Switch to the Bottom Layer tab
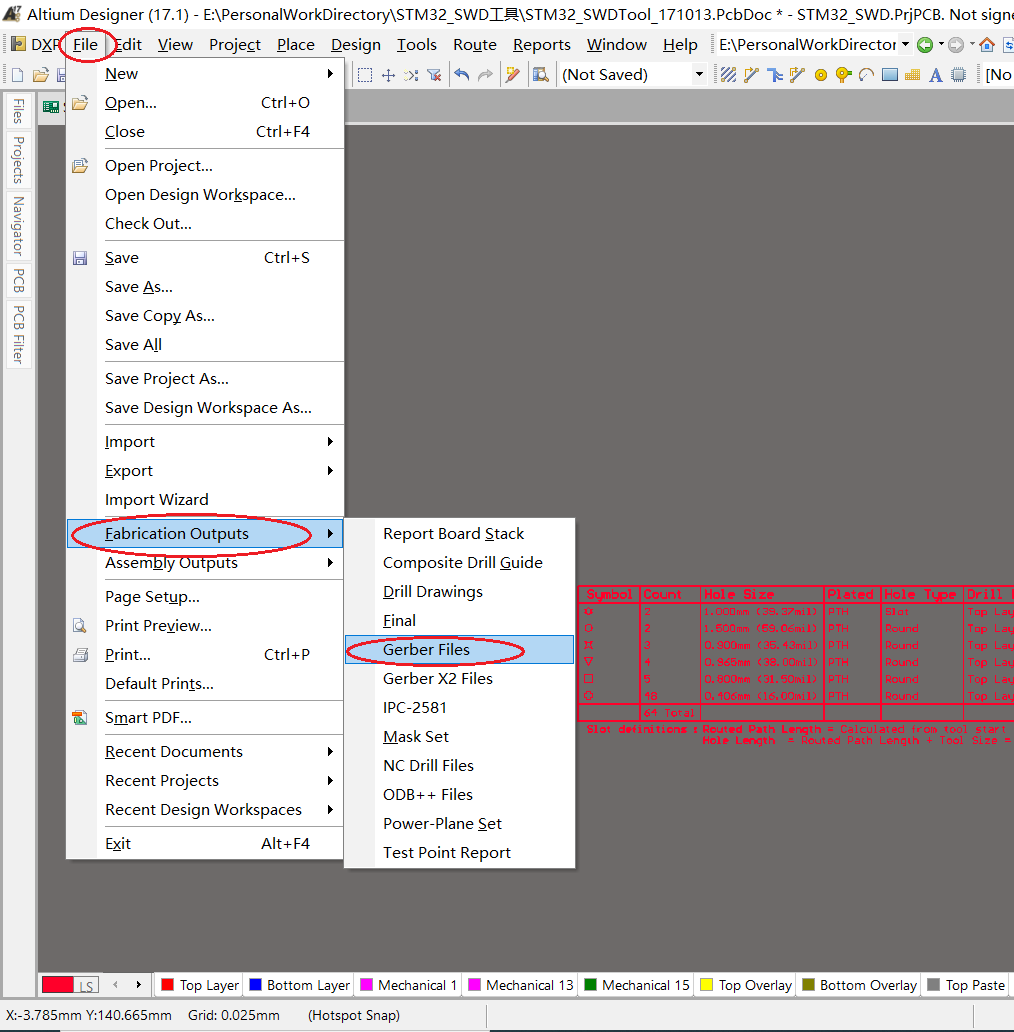Viewport: 1014px width, 1032px height. (x=299, y=985)
